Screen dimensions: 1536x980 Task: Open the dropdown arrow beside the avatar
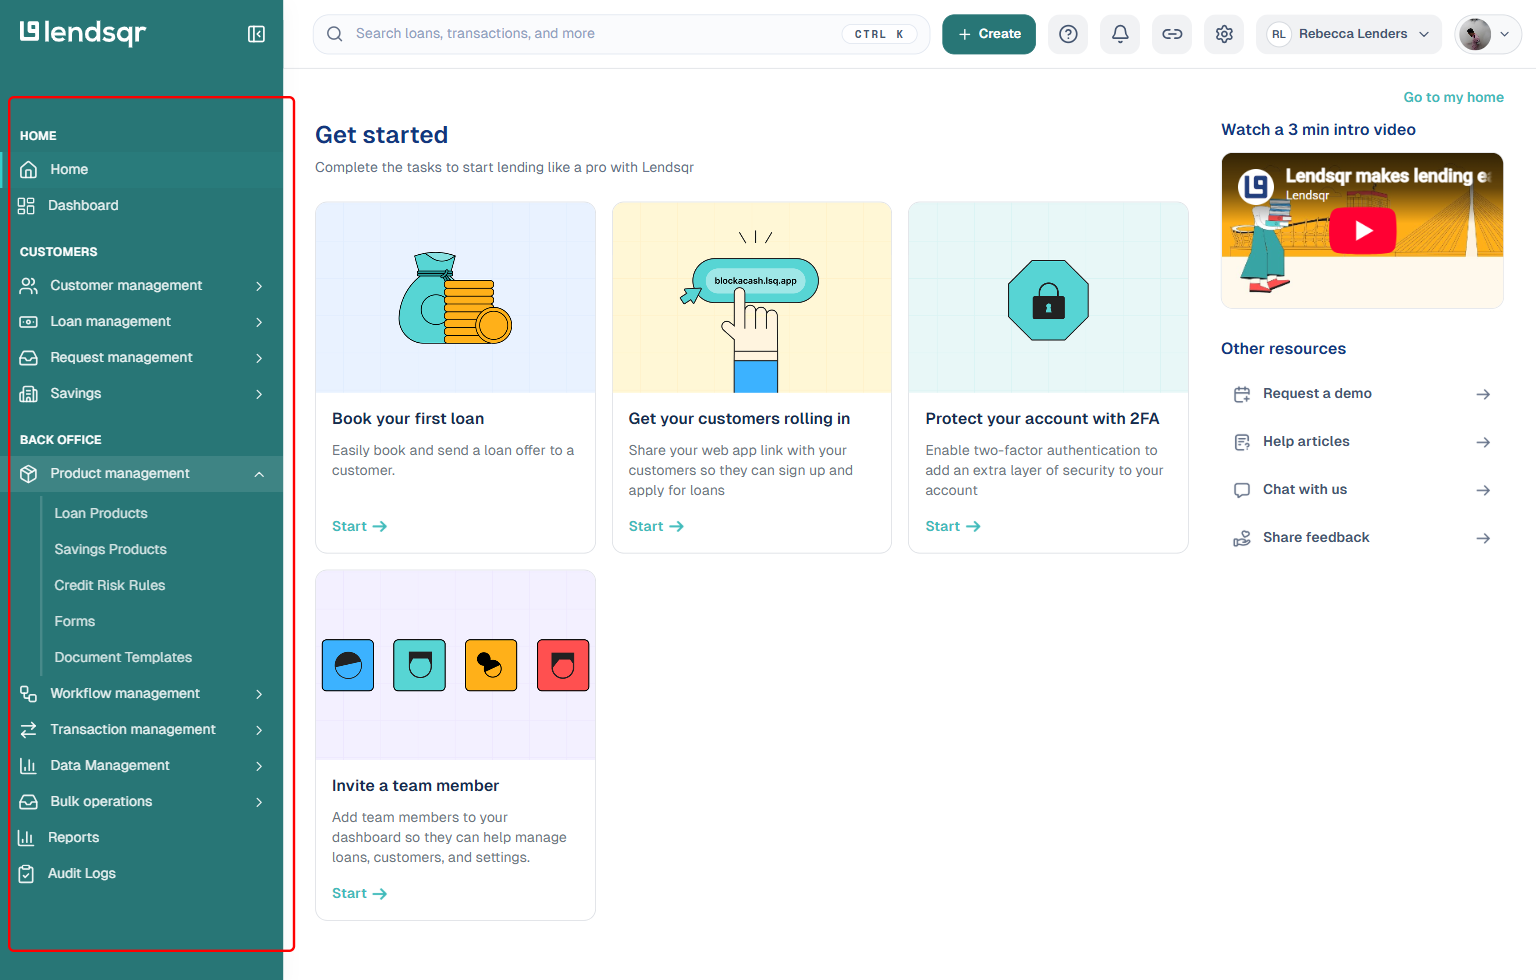click(1504, 34)
